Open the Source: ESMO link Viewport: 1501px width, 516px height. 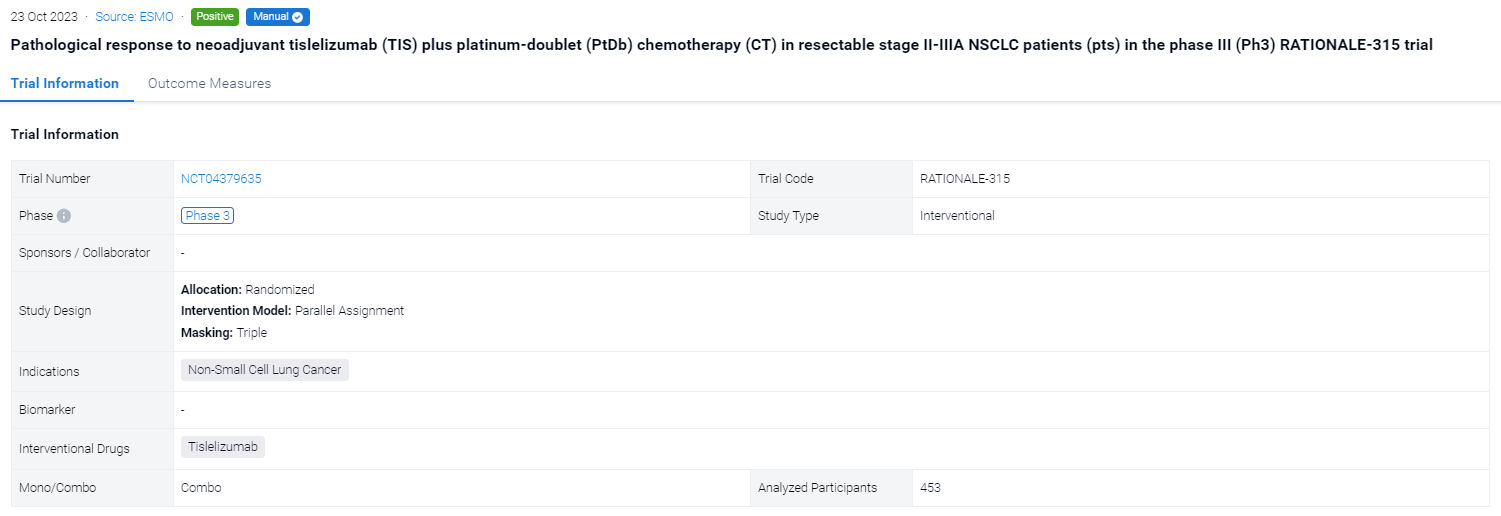(x=137, y=17)
